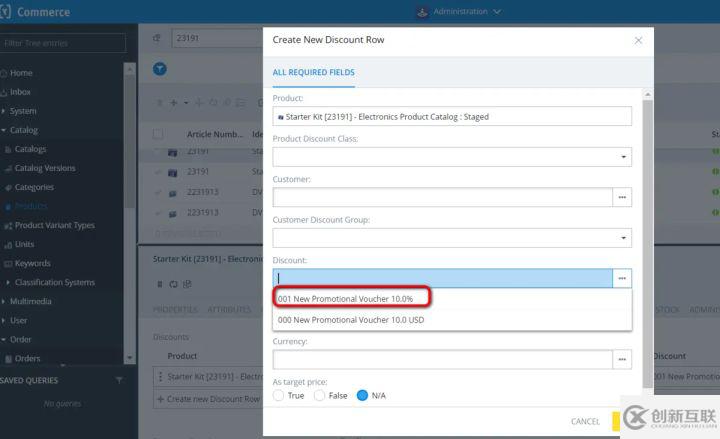This screenshot has width=720, height=439.
Task: Expand Classification Systems node
Action: pyautogui.click(x=8, y=282)
